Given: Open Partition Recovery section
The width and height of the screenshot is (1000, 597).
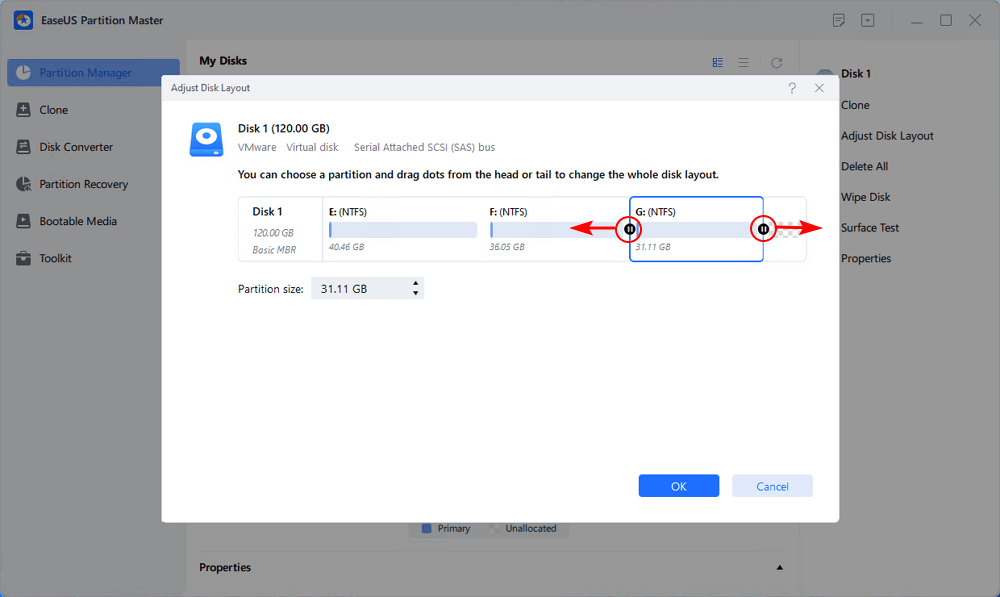Looking at the screenshot, I should (x=84, y=184).
